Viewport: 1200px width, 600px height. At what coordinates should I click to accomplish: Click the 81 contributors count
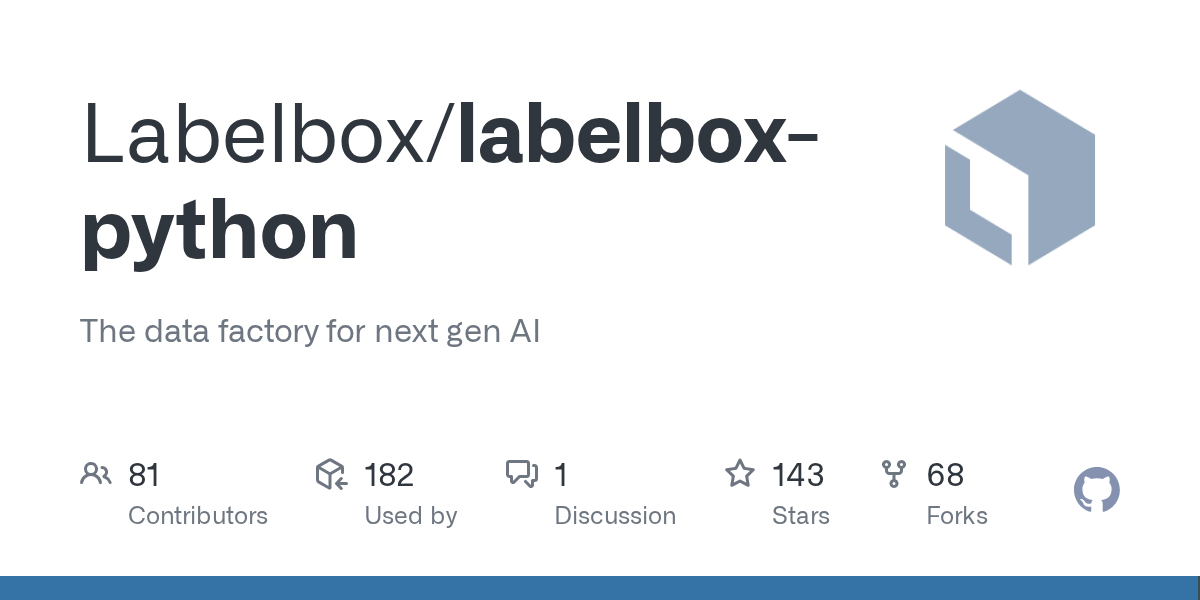pos(144,475)
